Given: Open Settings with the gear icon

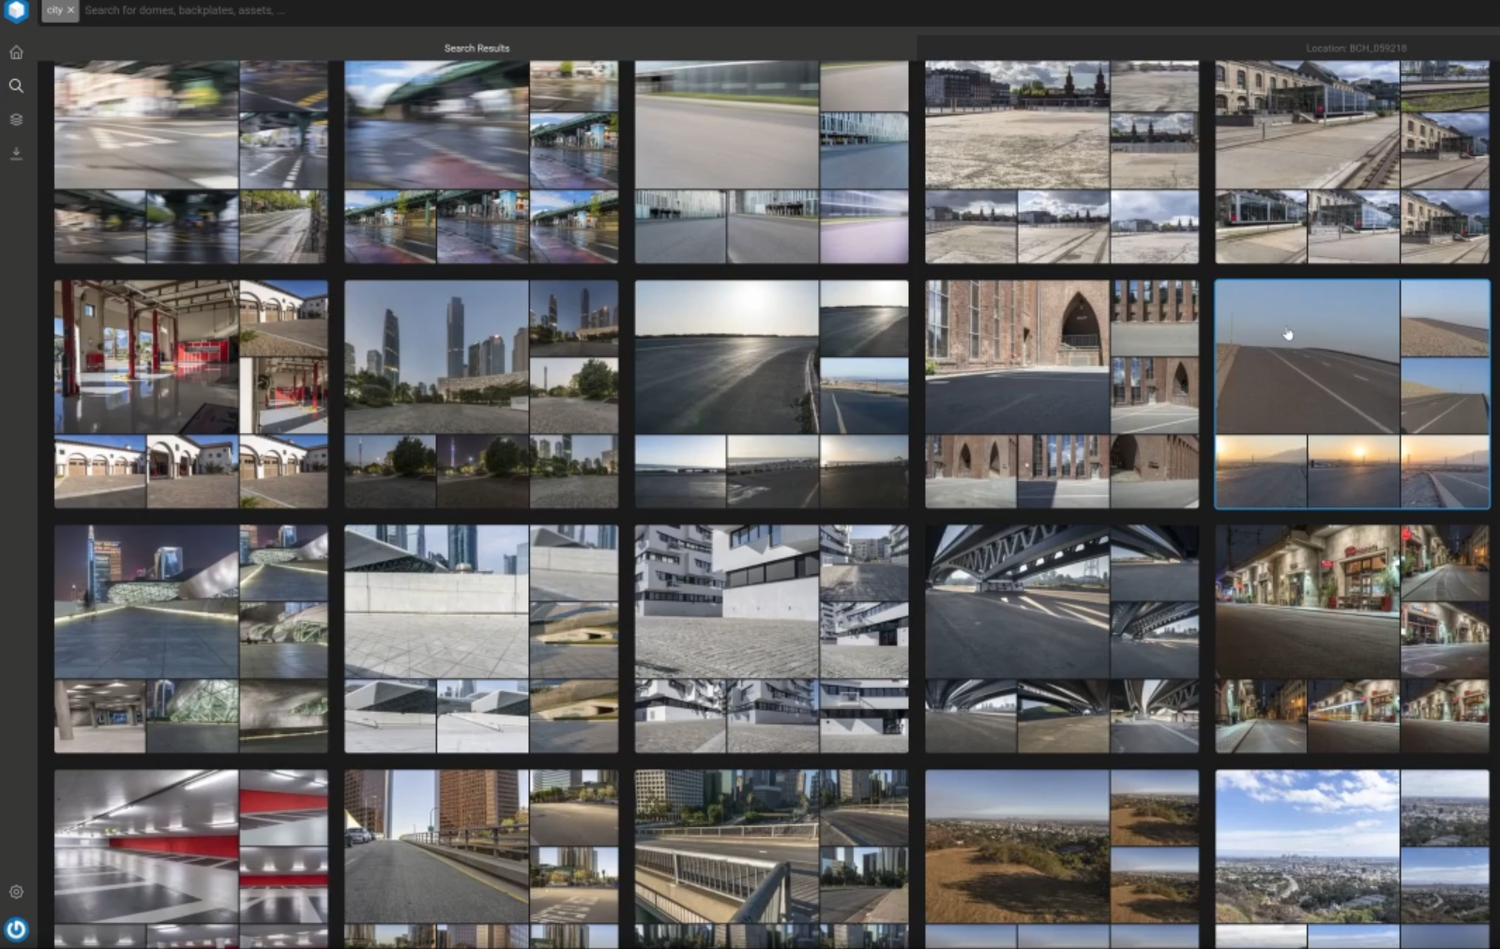Looking at the screenshot, I should 16,892.
